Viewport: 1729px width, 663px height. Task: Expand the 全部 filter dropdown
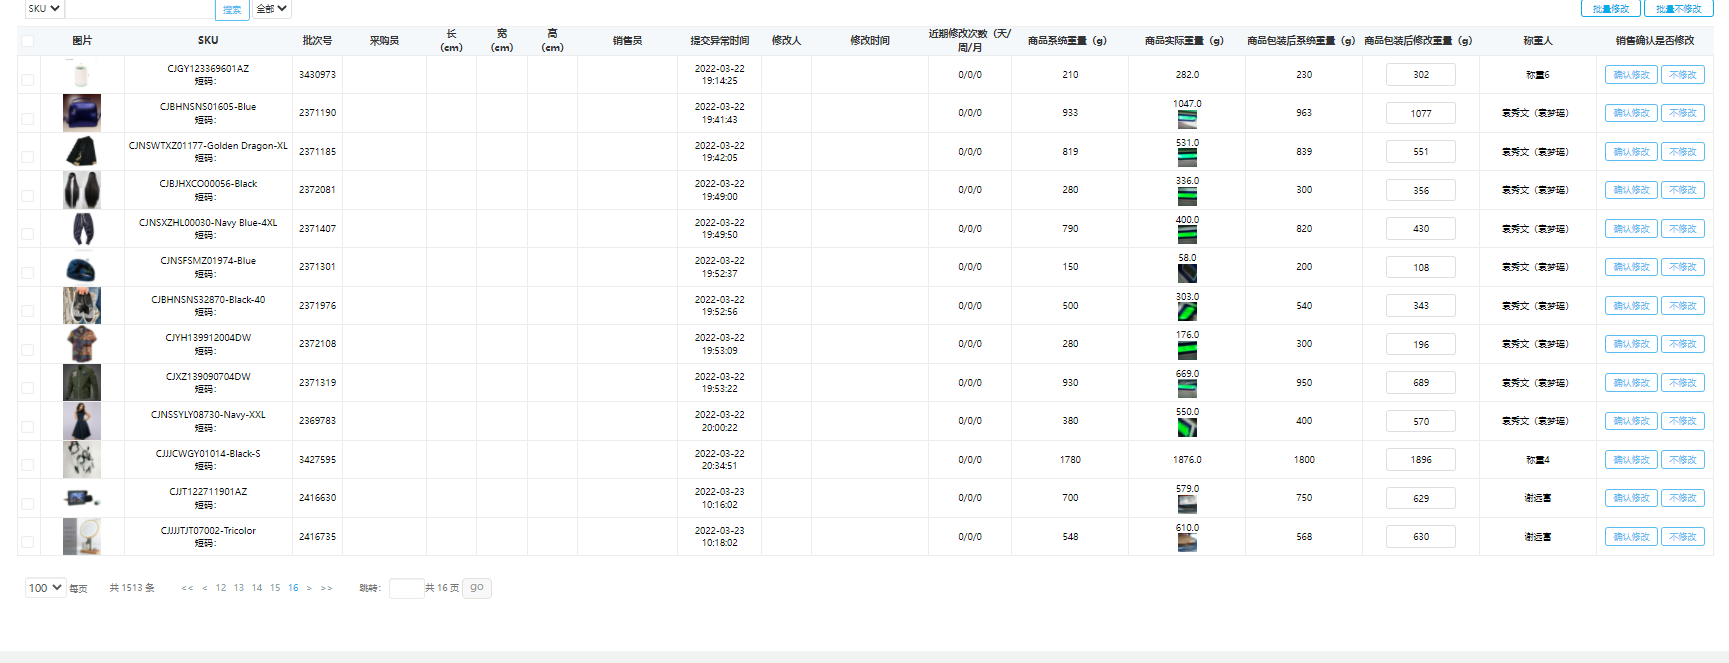point(272,9)
